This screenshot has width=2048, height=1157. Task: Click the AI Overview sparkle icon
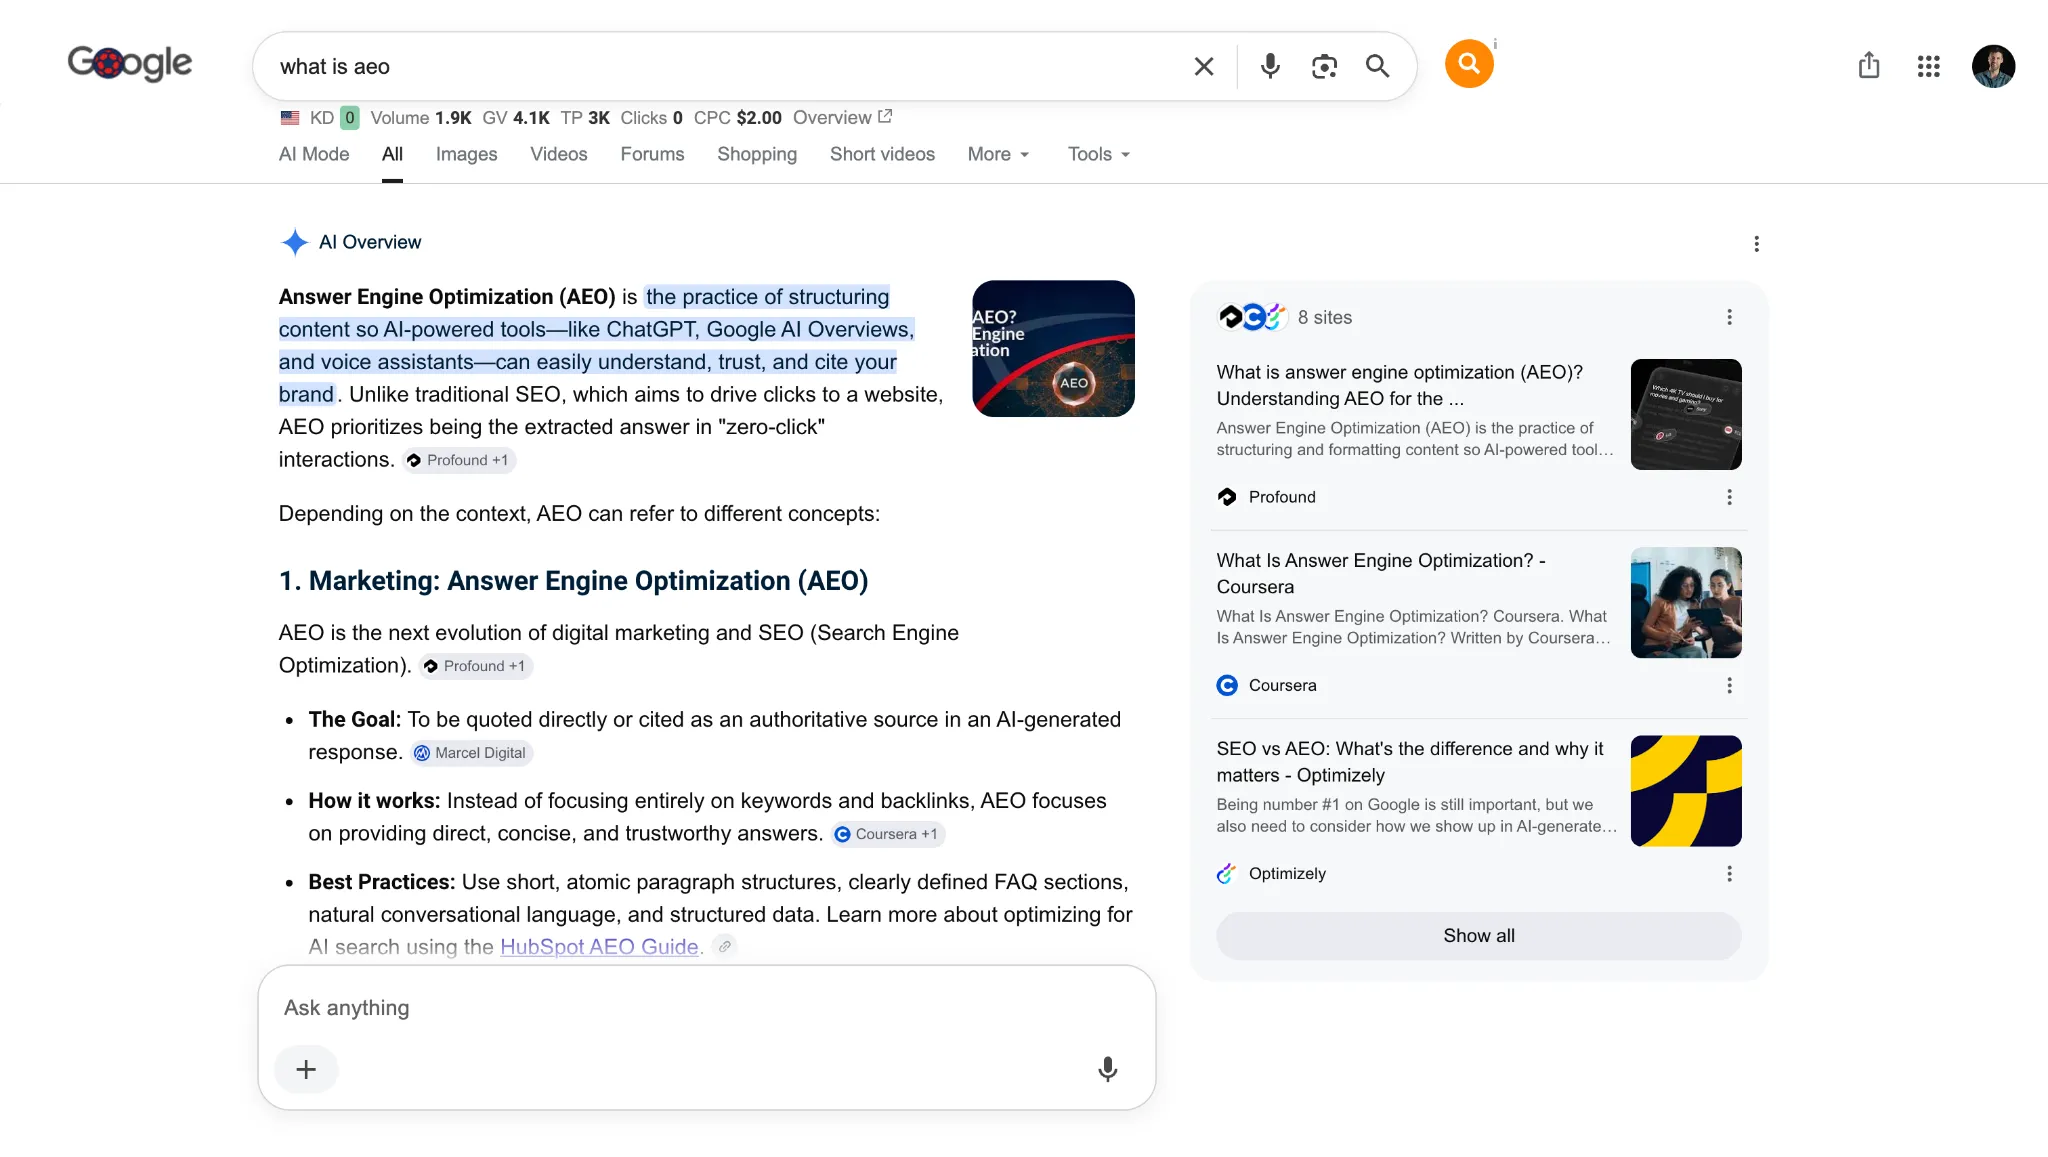294,242
